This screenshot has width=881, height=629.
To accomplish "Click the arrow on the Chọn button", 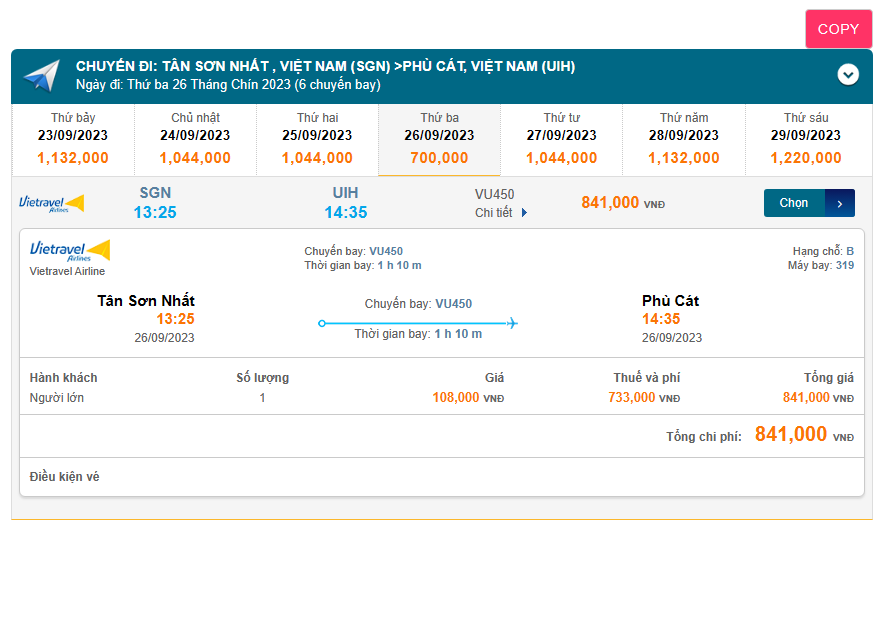I will (x=840, y=203).
